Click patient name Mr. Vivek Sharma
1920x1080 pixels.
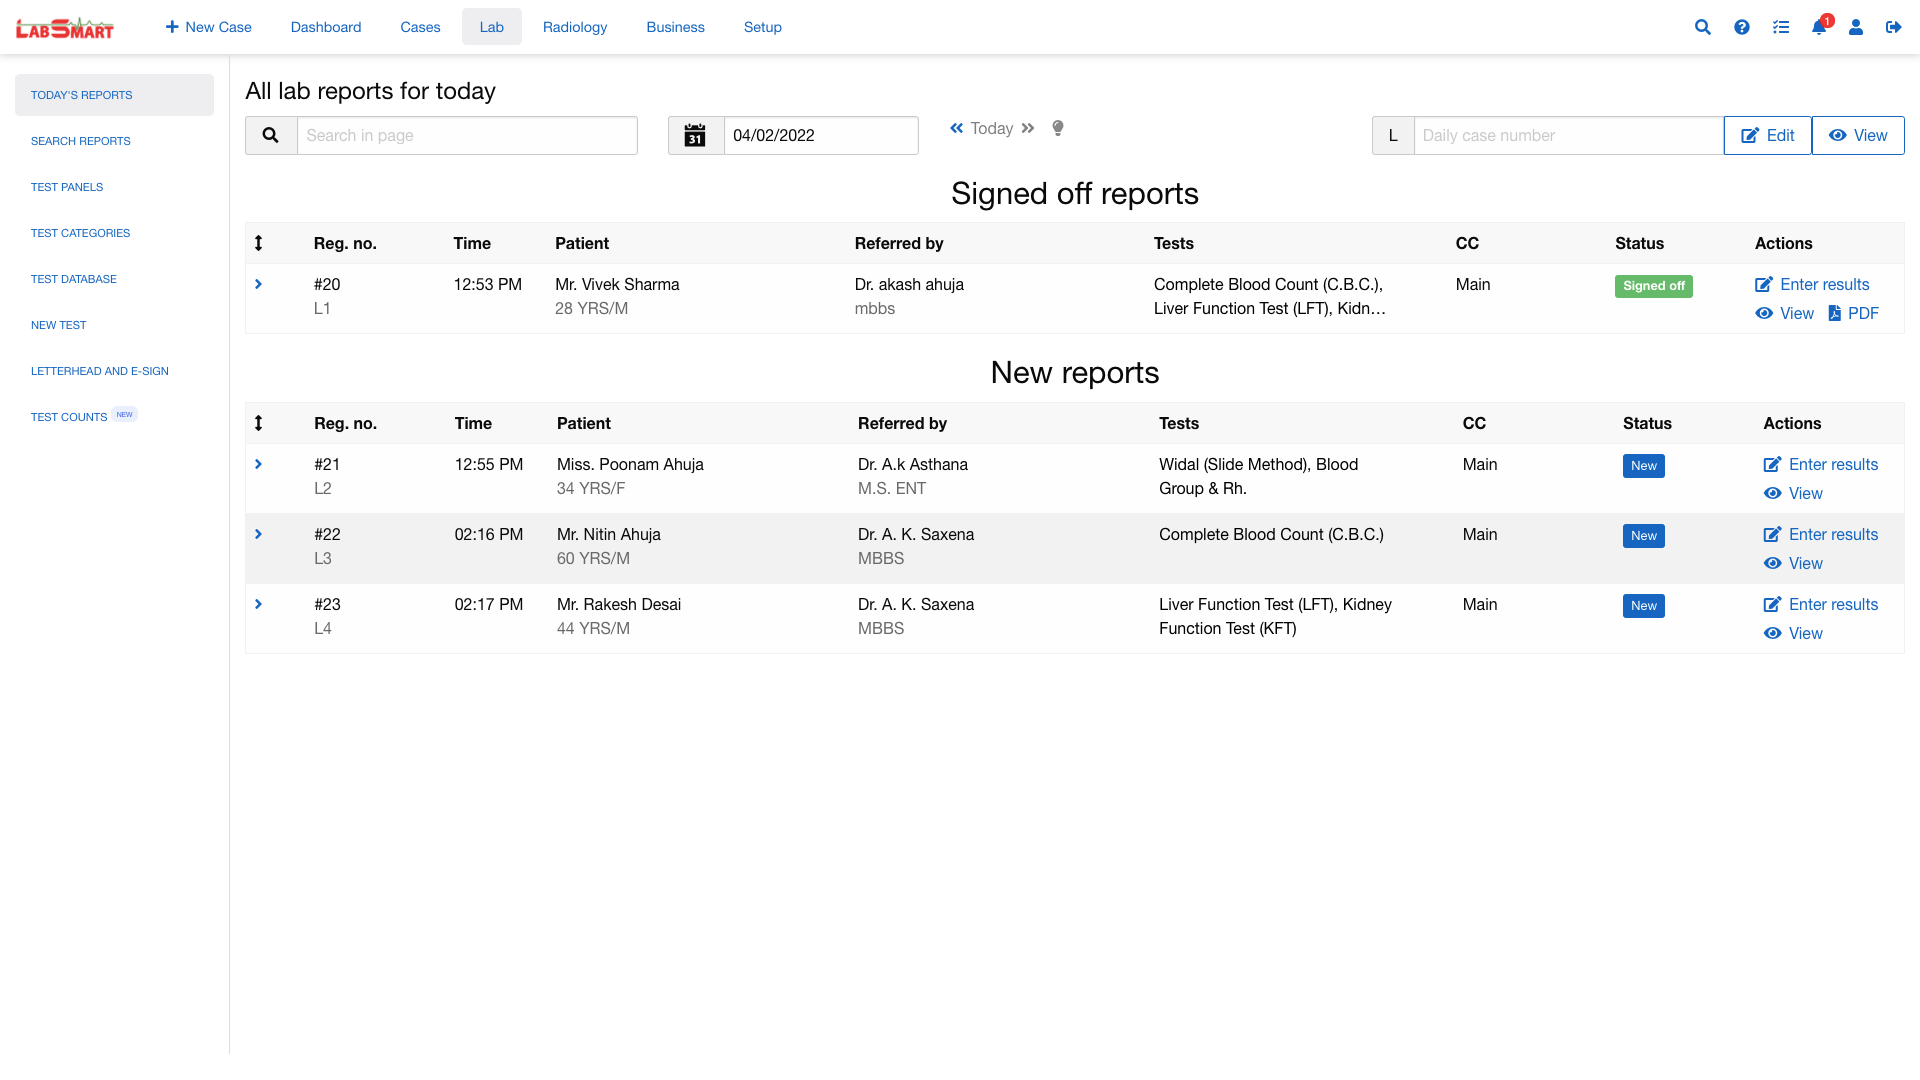click(617, 284)
